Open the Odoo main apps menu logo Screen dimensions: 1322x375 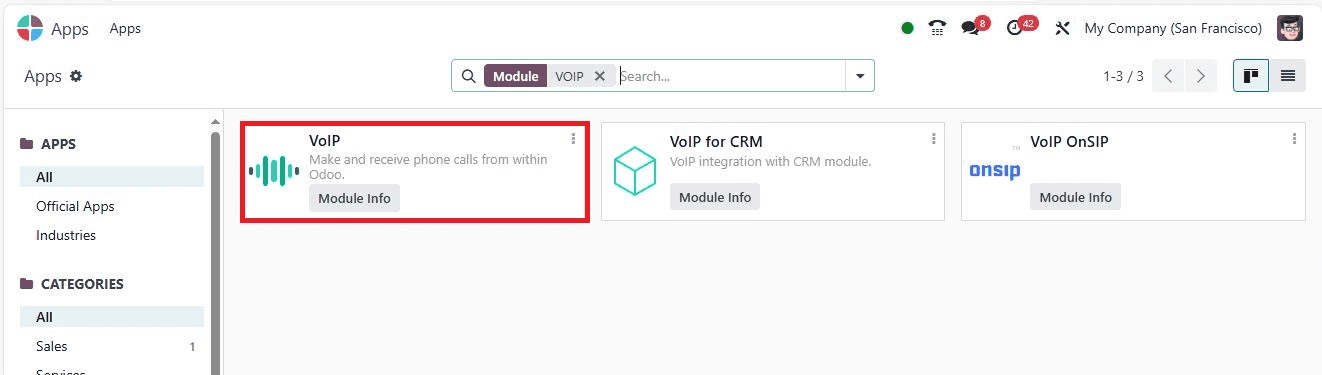[30, 28]
